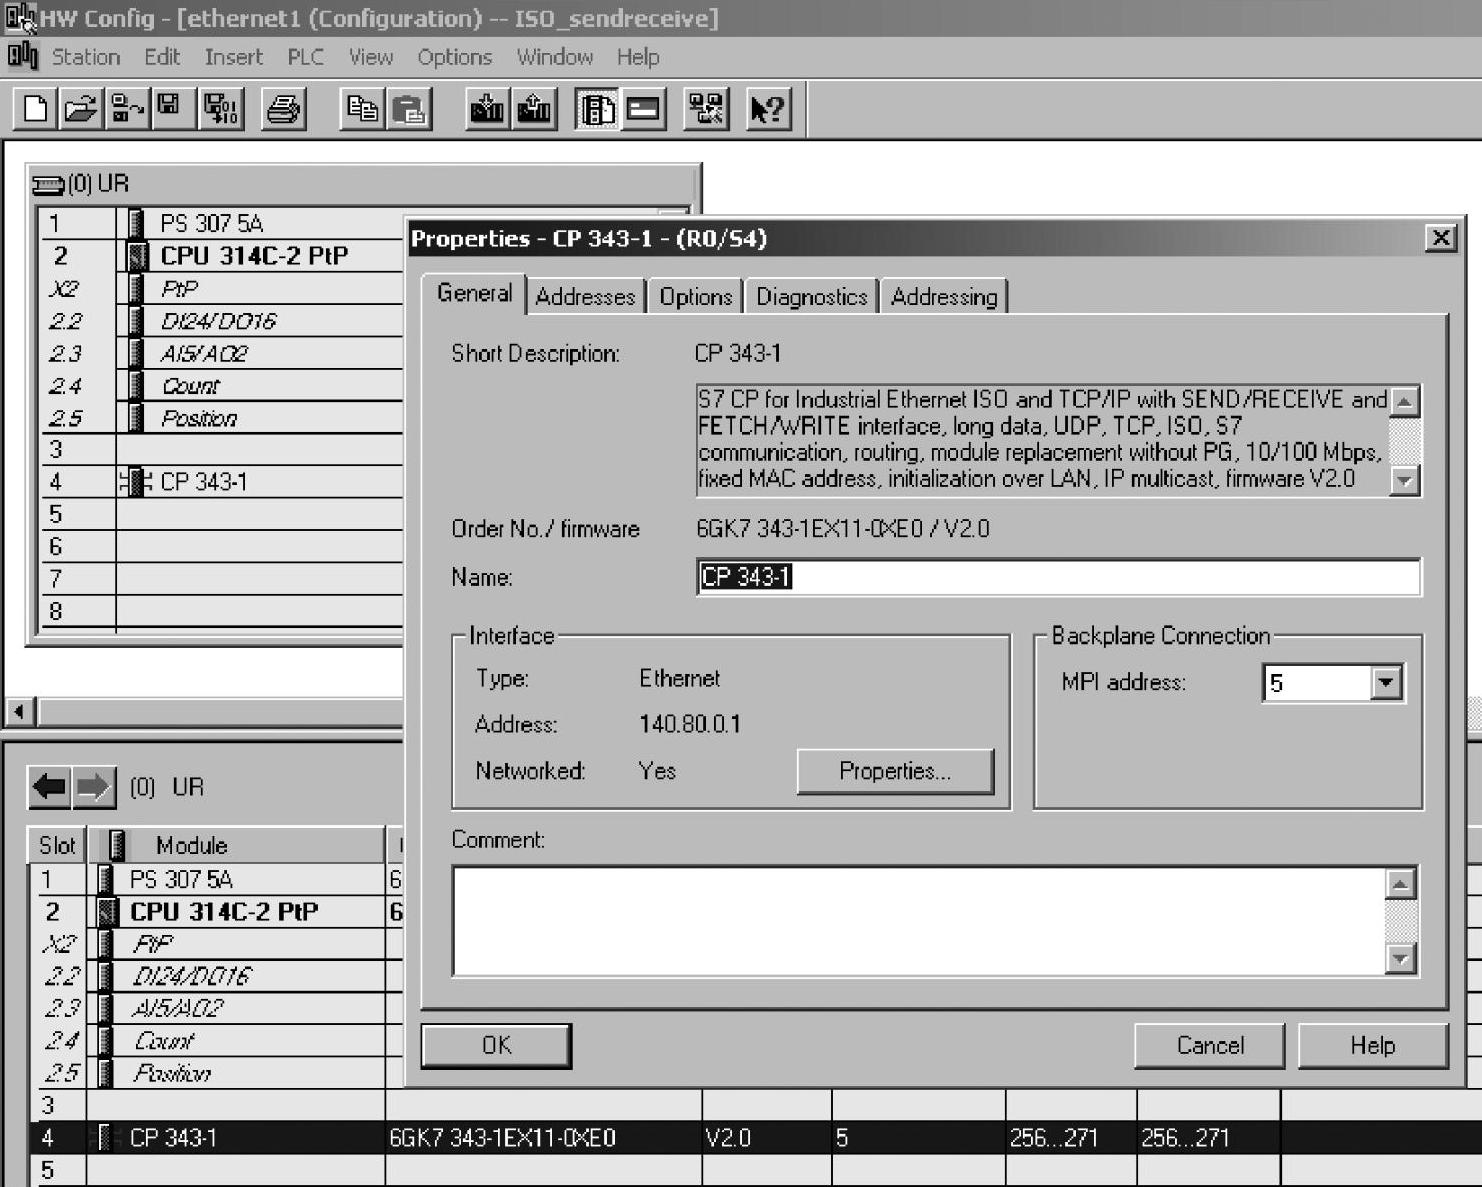This screenshot has width=1482, height=1187.
Task: Switch to the Diagnostics tab
Action: (x=811, y=297)
